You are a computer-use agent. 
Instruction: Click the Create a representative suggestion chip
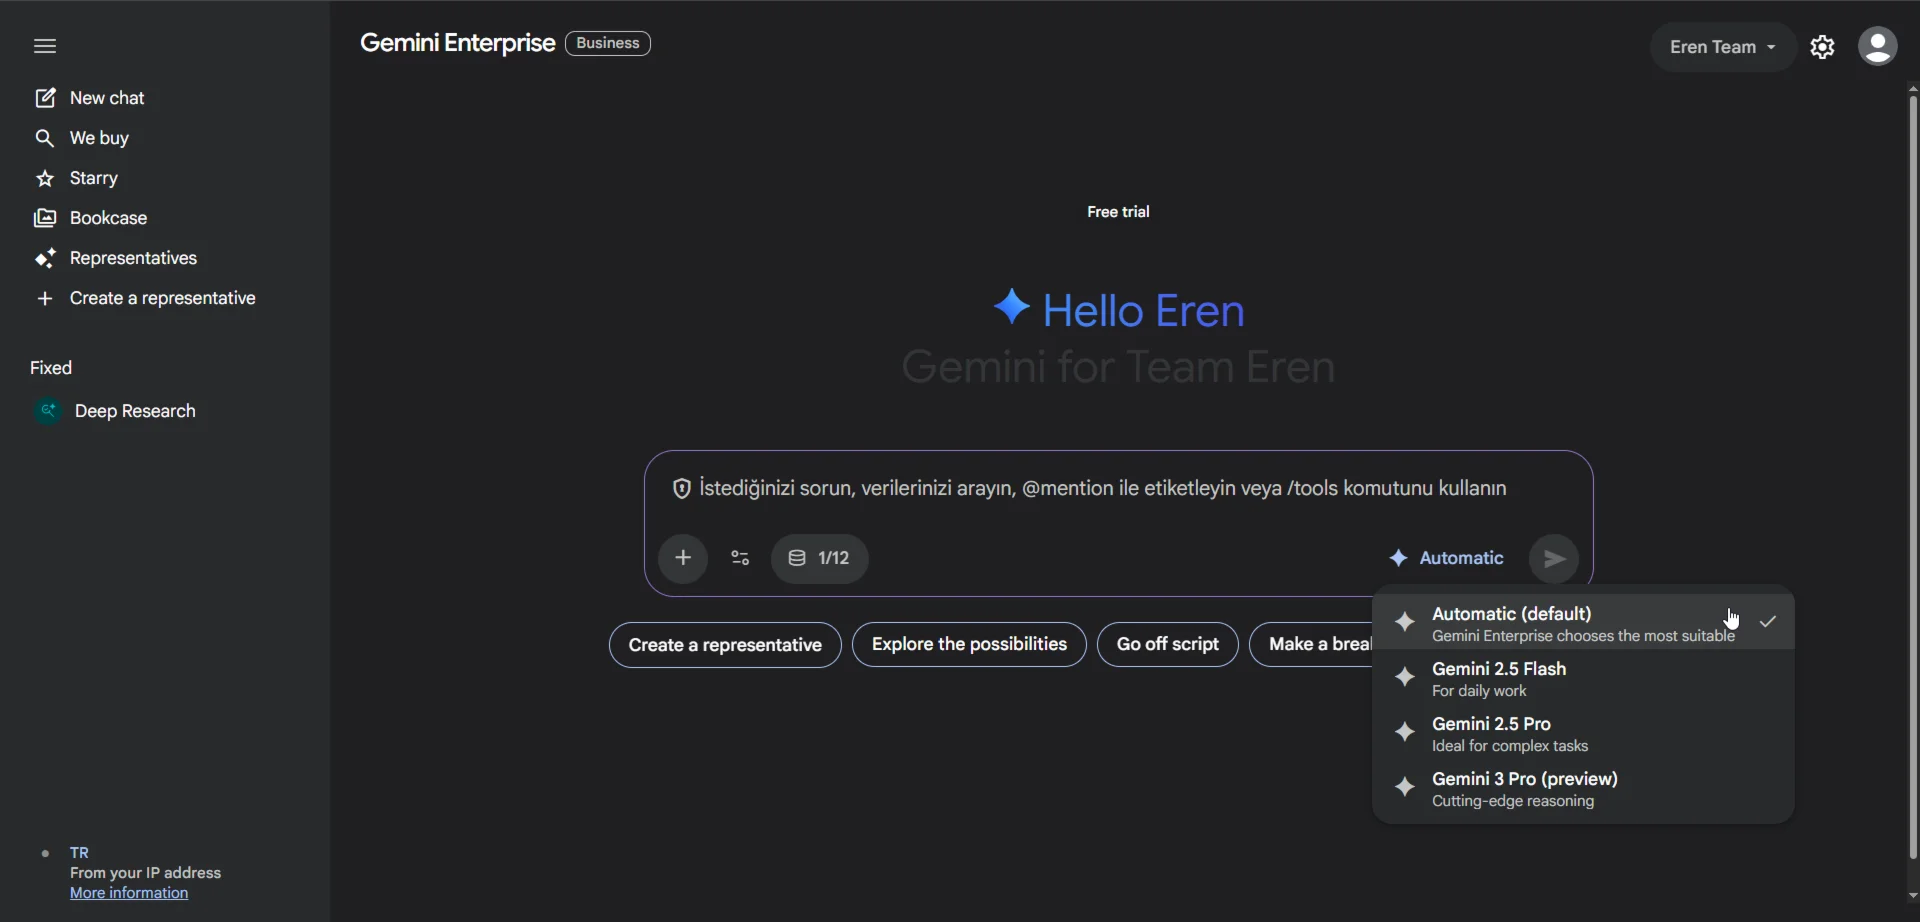pyautogui.click(x=725, y=645)
